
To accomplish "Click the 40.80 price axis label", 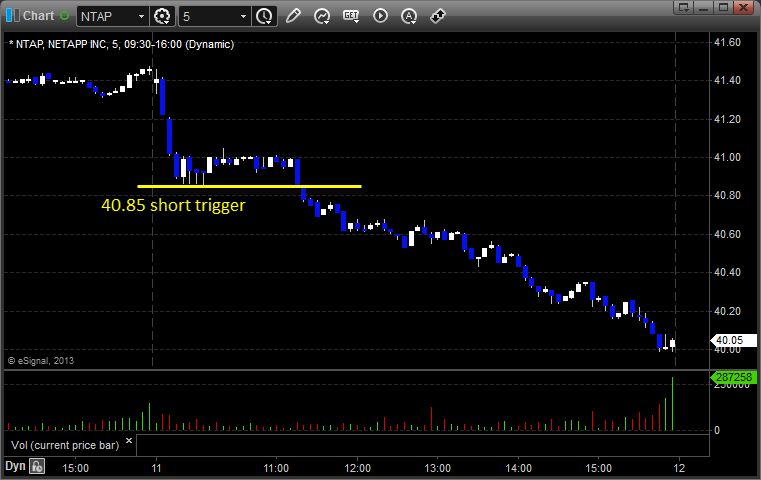I will tap(728, 195).
